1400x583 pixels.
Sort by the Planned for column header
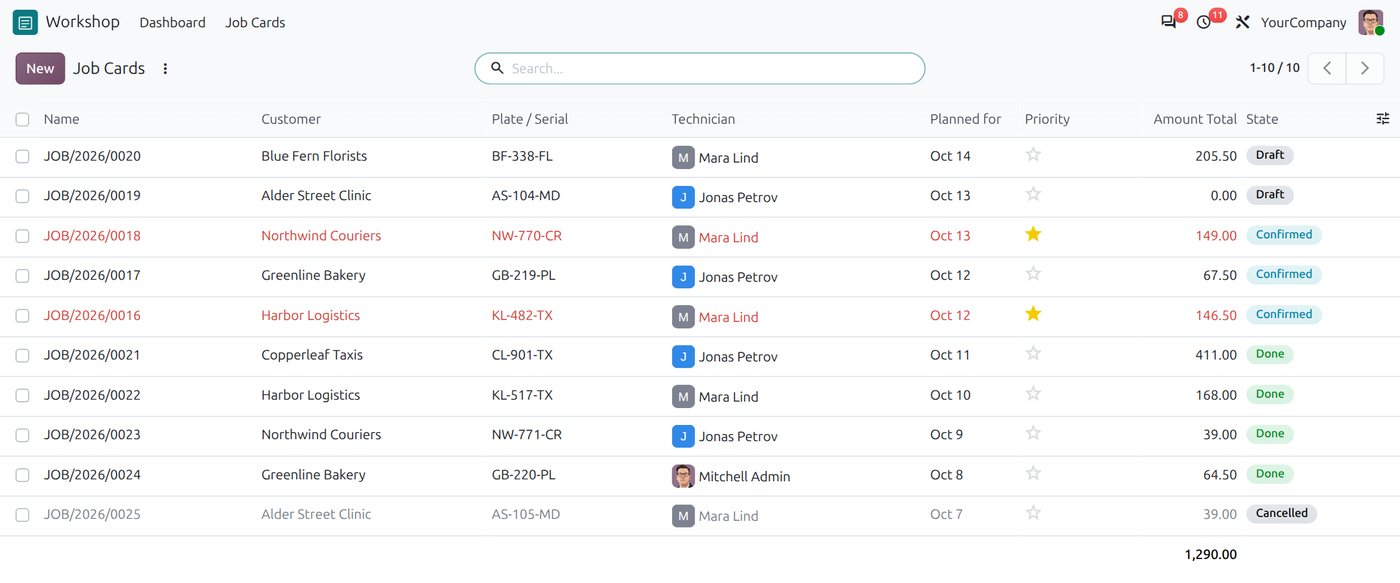pyautogui.click(x=965, y=119)
